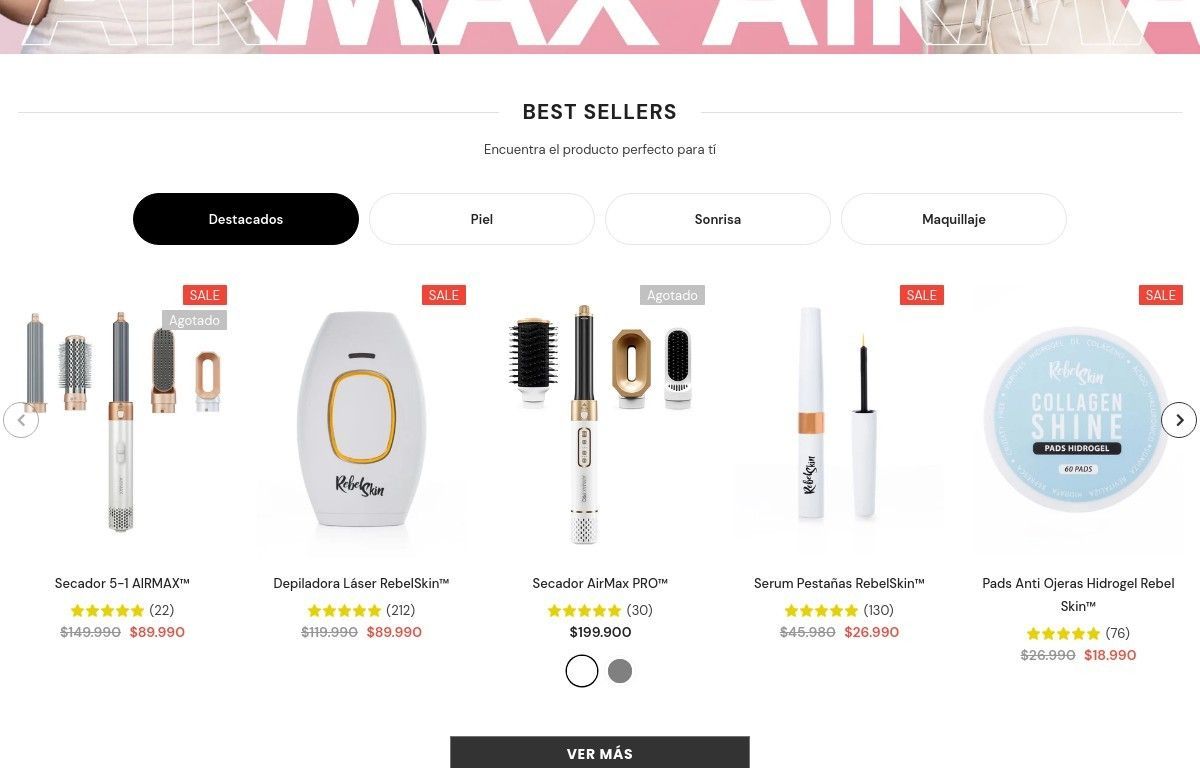Open Serum Pestañas product image
Viewport: 1200px width, 768px height.
839,420
